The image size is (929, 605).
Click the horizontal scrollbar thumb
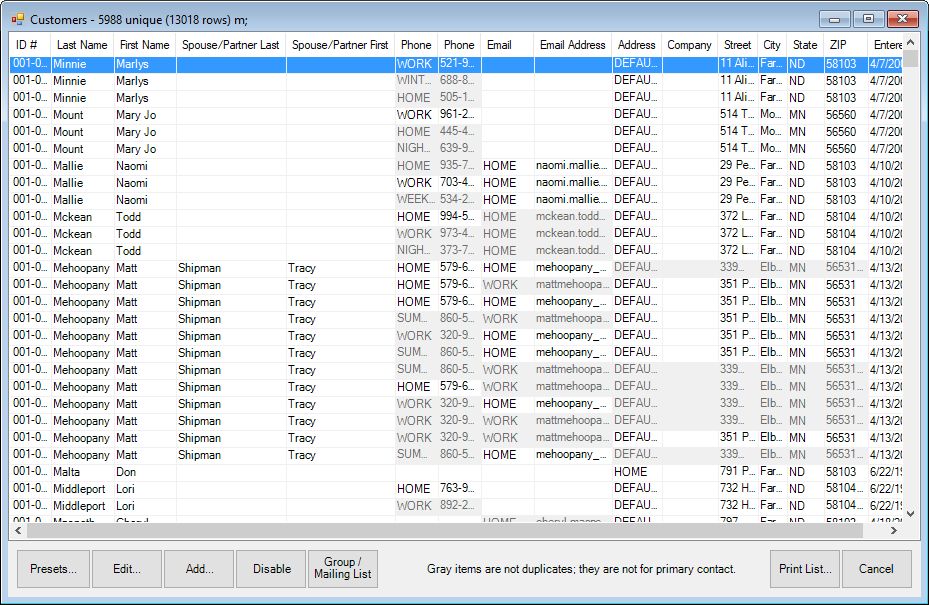click(444, 530)
